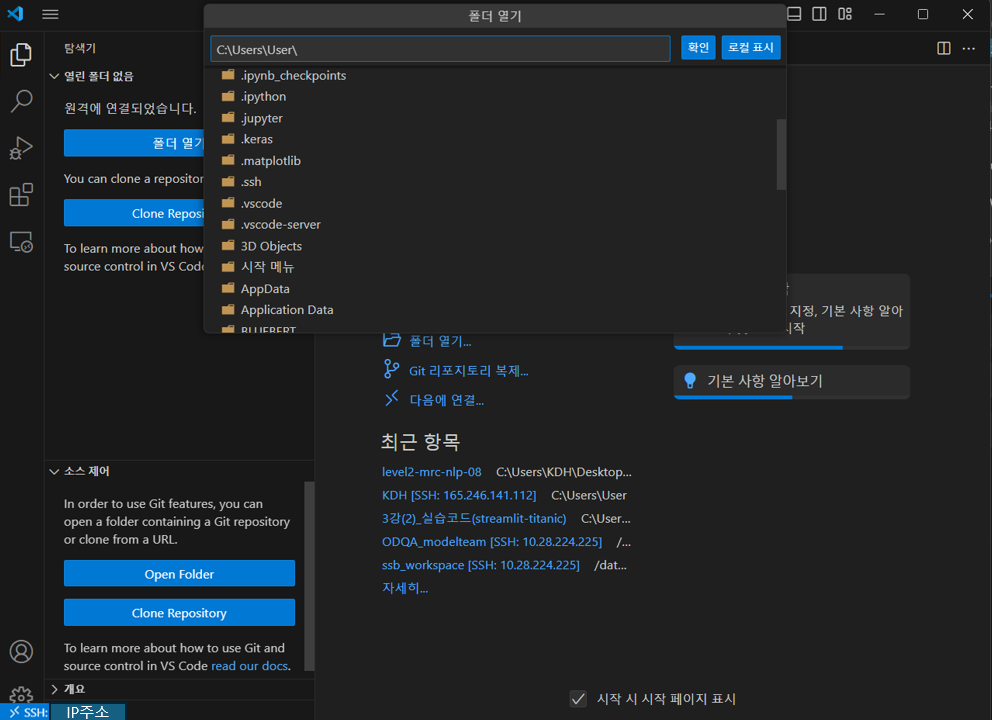Click the sidebar source control scrollbar
Screen dimensions: 992x720
tap(309, 576)
